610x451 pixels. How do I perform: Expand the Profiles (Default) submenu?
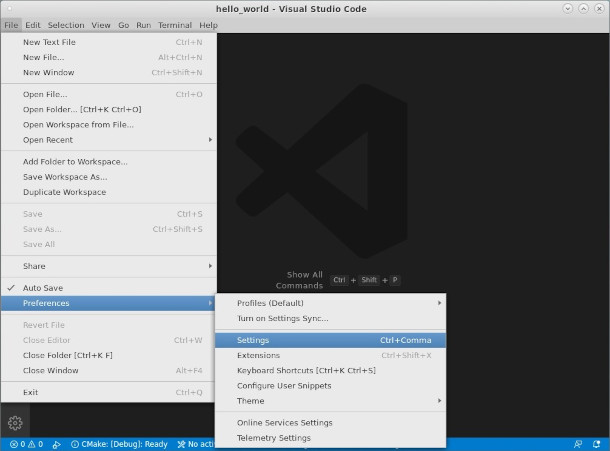click(330, 303)
